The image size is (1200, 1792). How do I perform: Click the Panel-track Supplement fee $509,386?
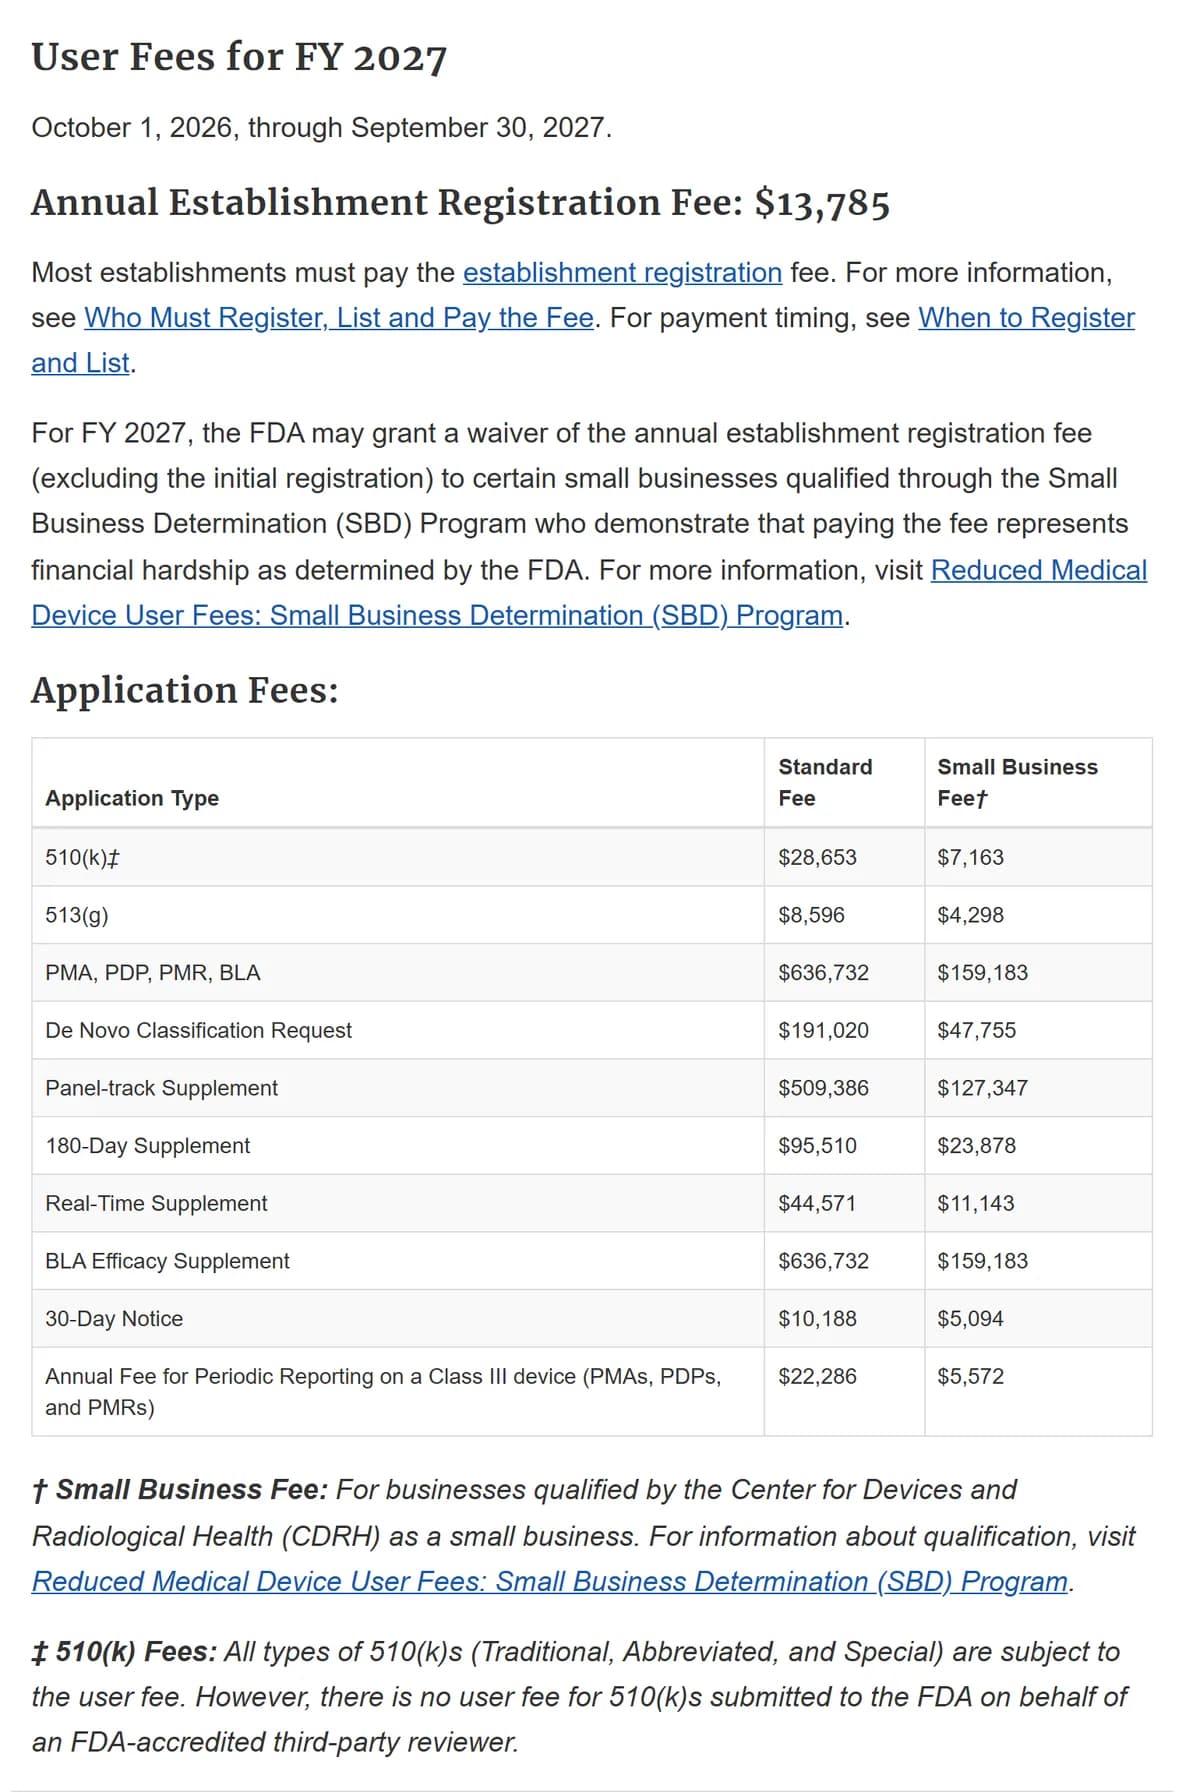click(x=824, y=1088)
